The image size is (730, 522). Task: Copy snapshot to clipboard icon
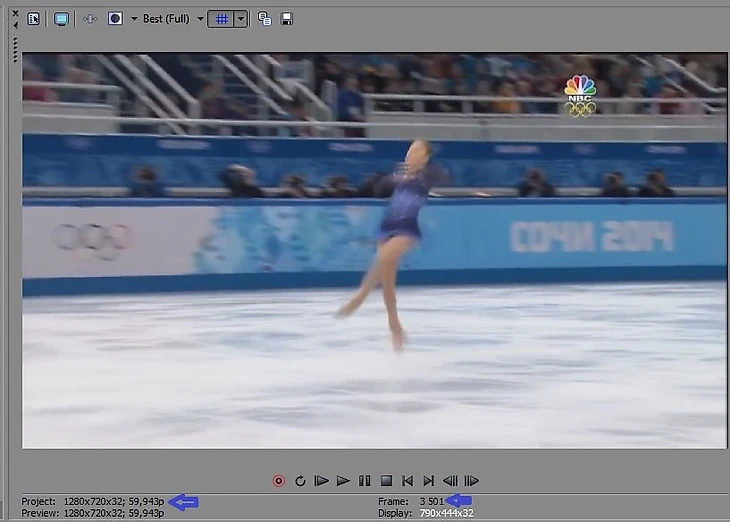click(265, 19)
